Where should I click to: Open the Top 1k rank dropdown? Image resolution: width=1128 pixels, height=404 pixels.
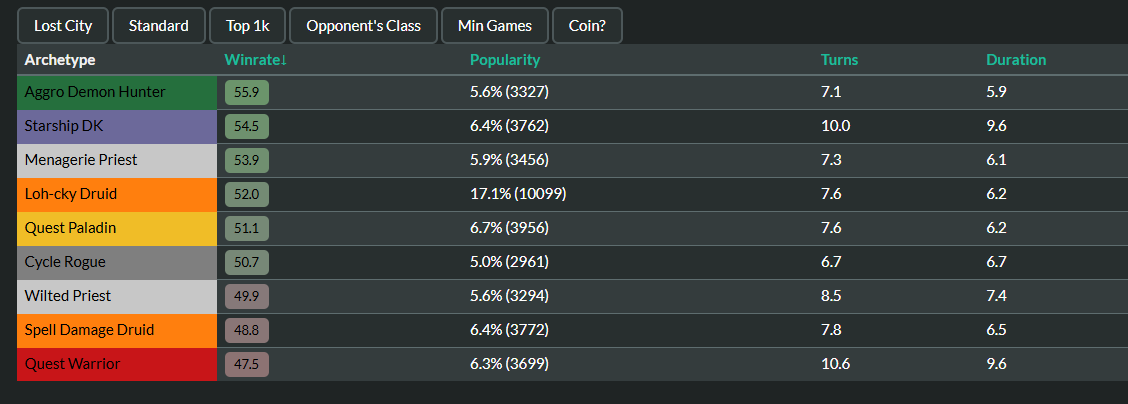247,26
